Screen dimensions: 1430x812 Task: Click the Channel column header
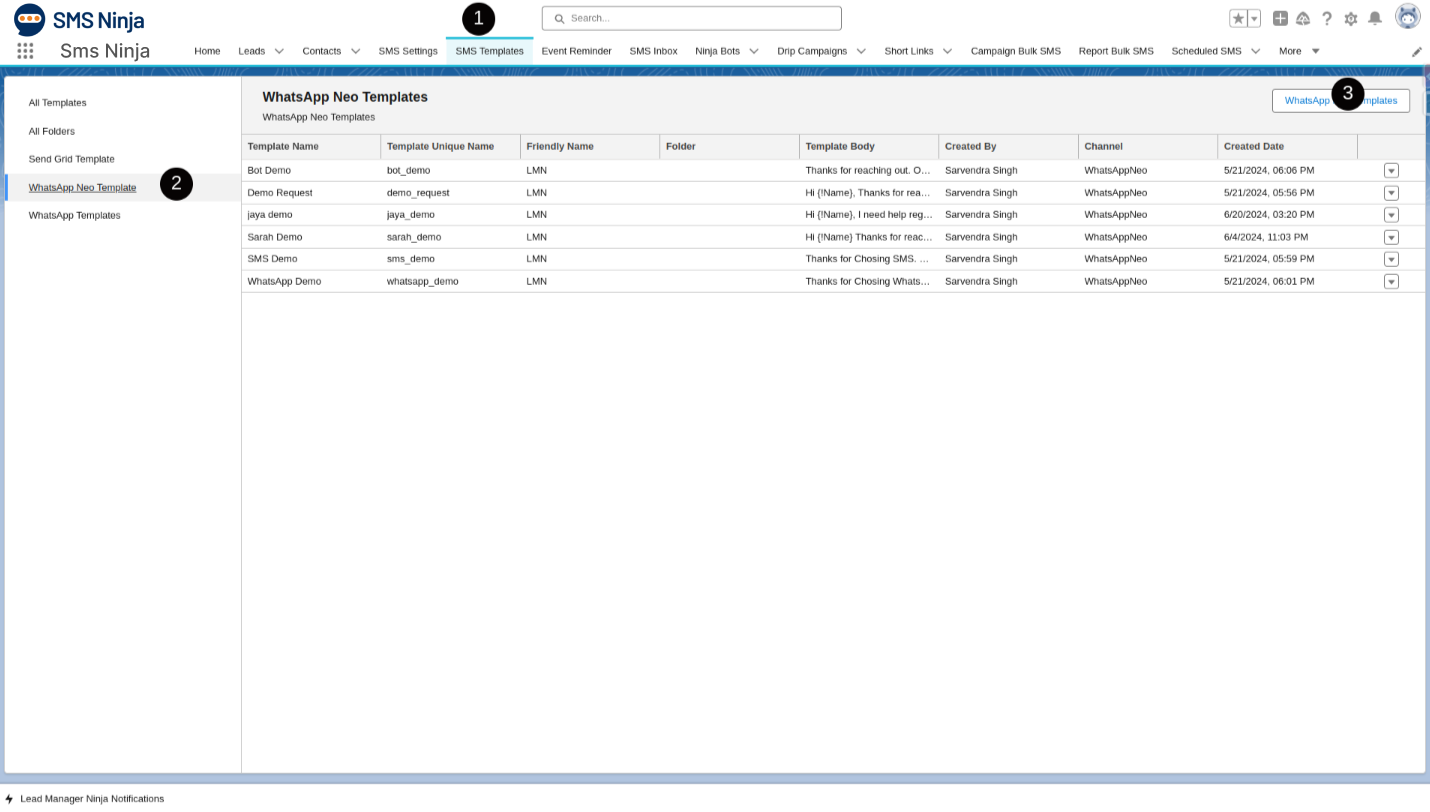coord(1148,147)
